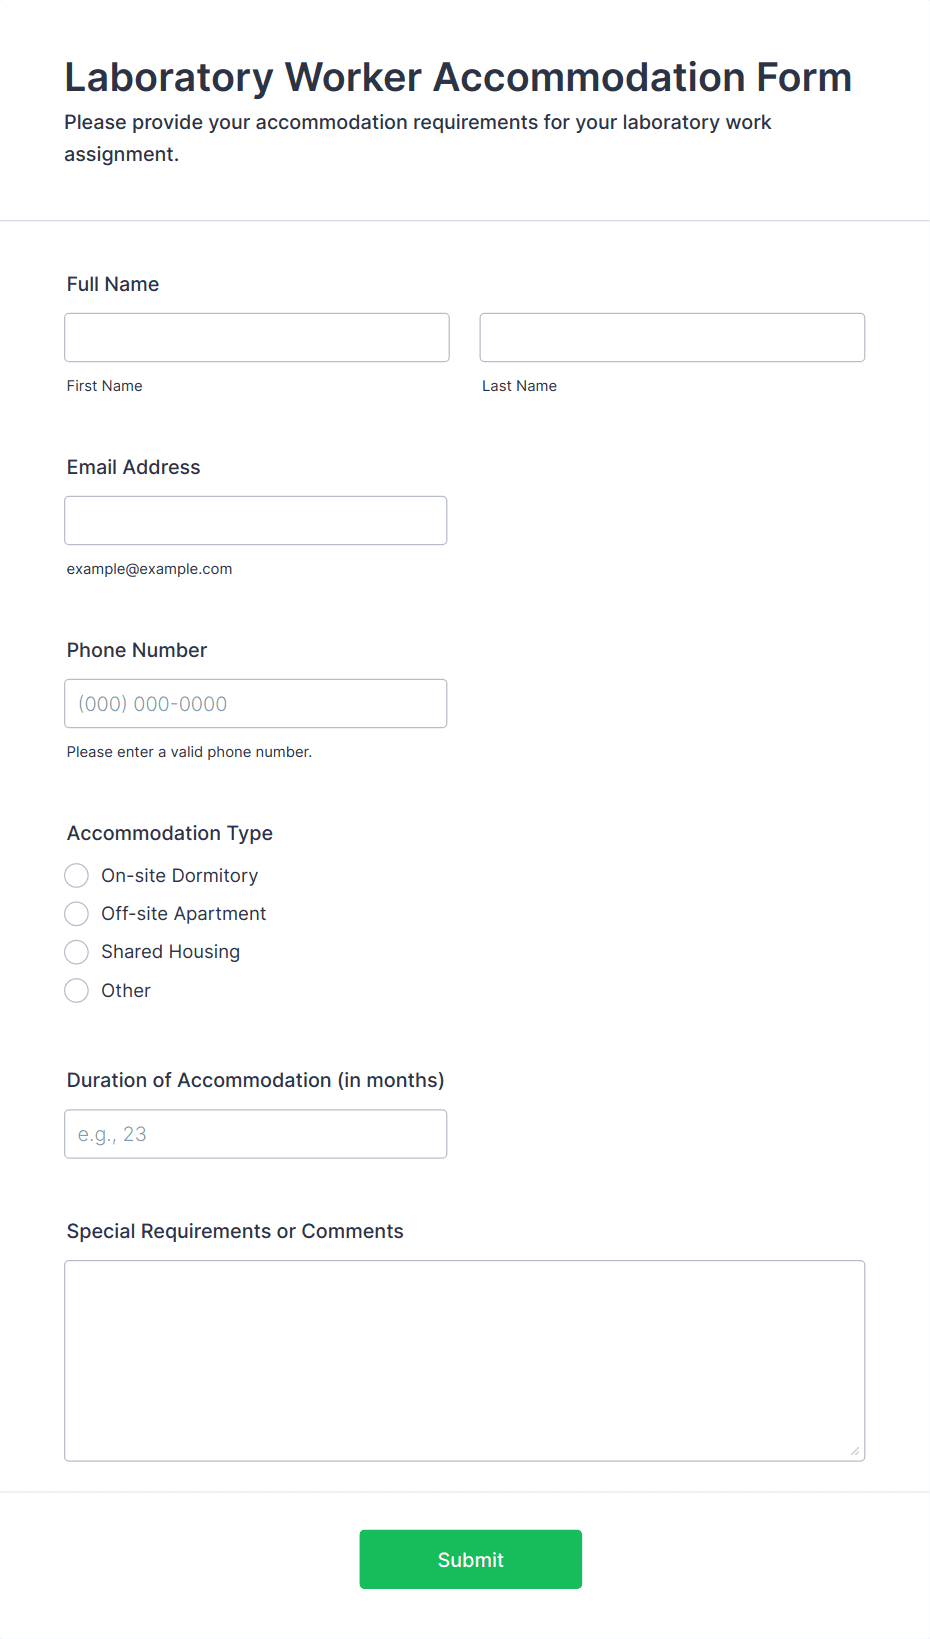Click the First Name input field
Image resolution: width=930 pixels, height=1639 pixels.
(x=257, y=338)
